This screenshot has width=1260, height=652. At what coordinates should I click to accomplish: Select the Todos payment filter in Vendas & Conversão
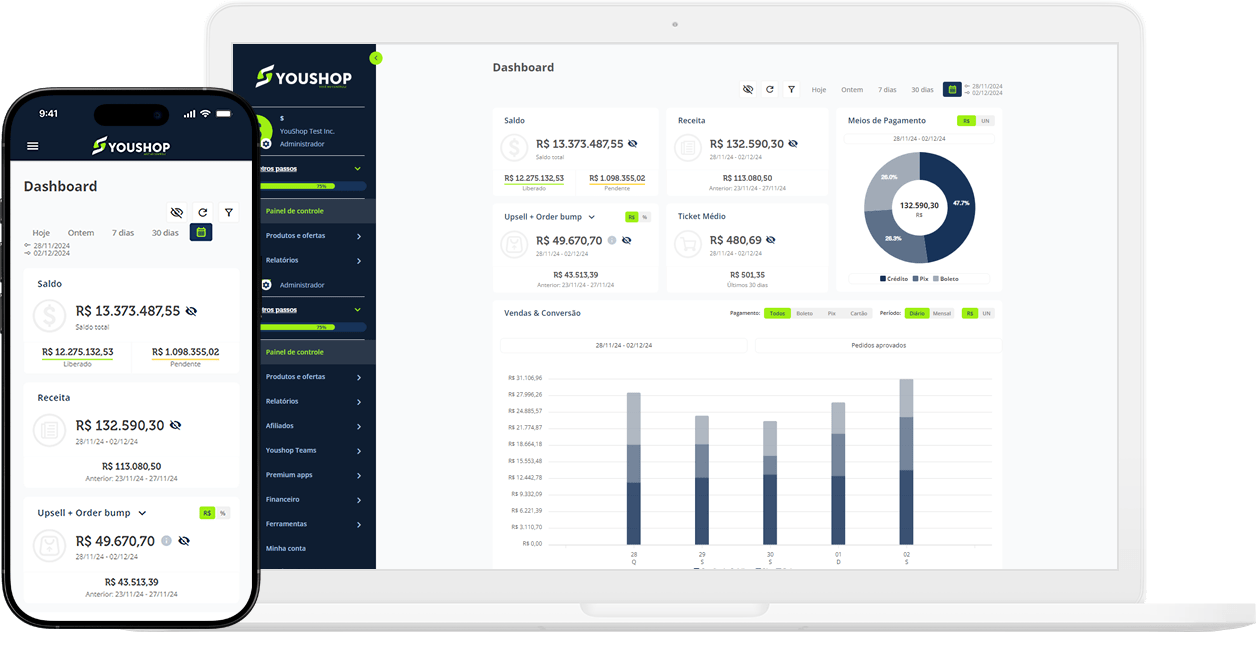(x=777, y=314)
